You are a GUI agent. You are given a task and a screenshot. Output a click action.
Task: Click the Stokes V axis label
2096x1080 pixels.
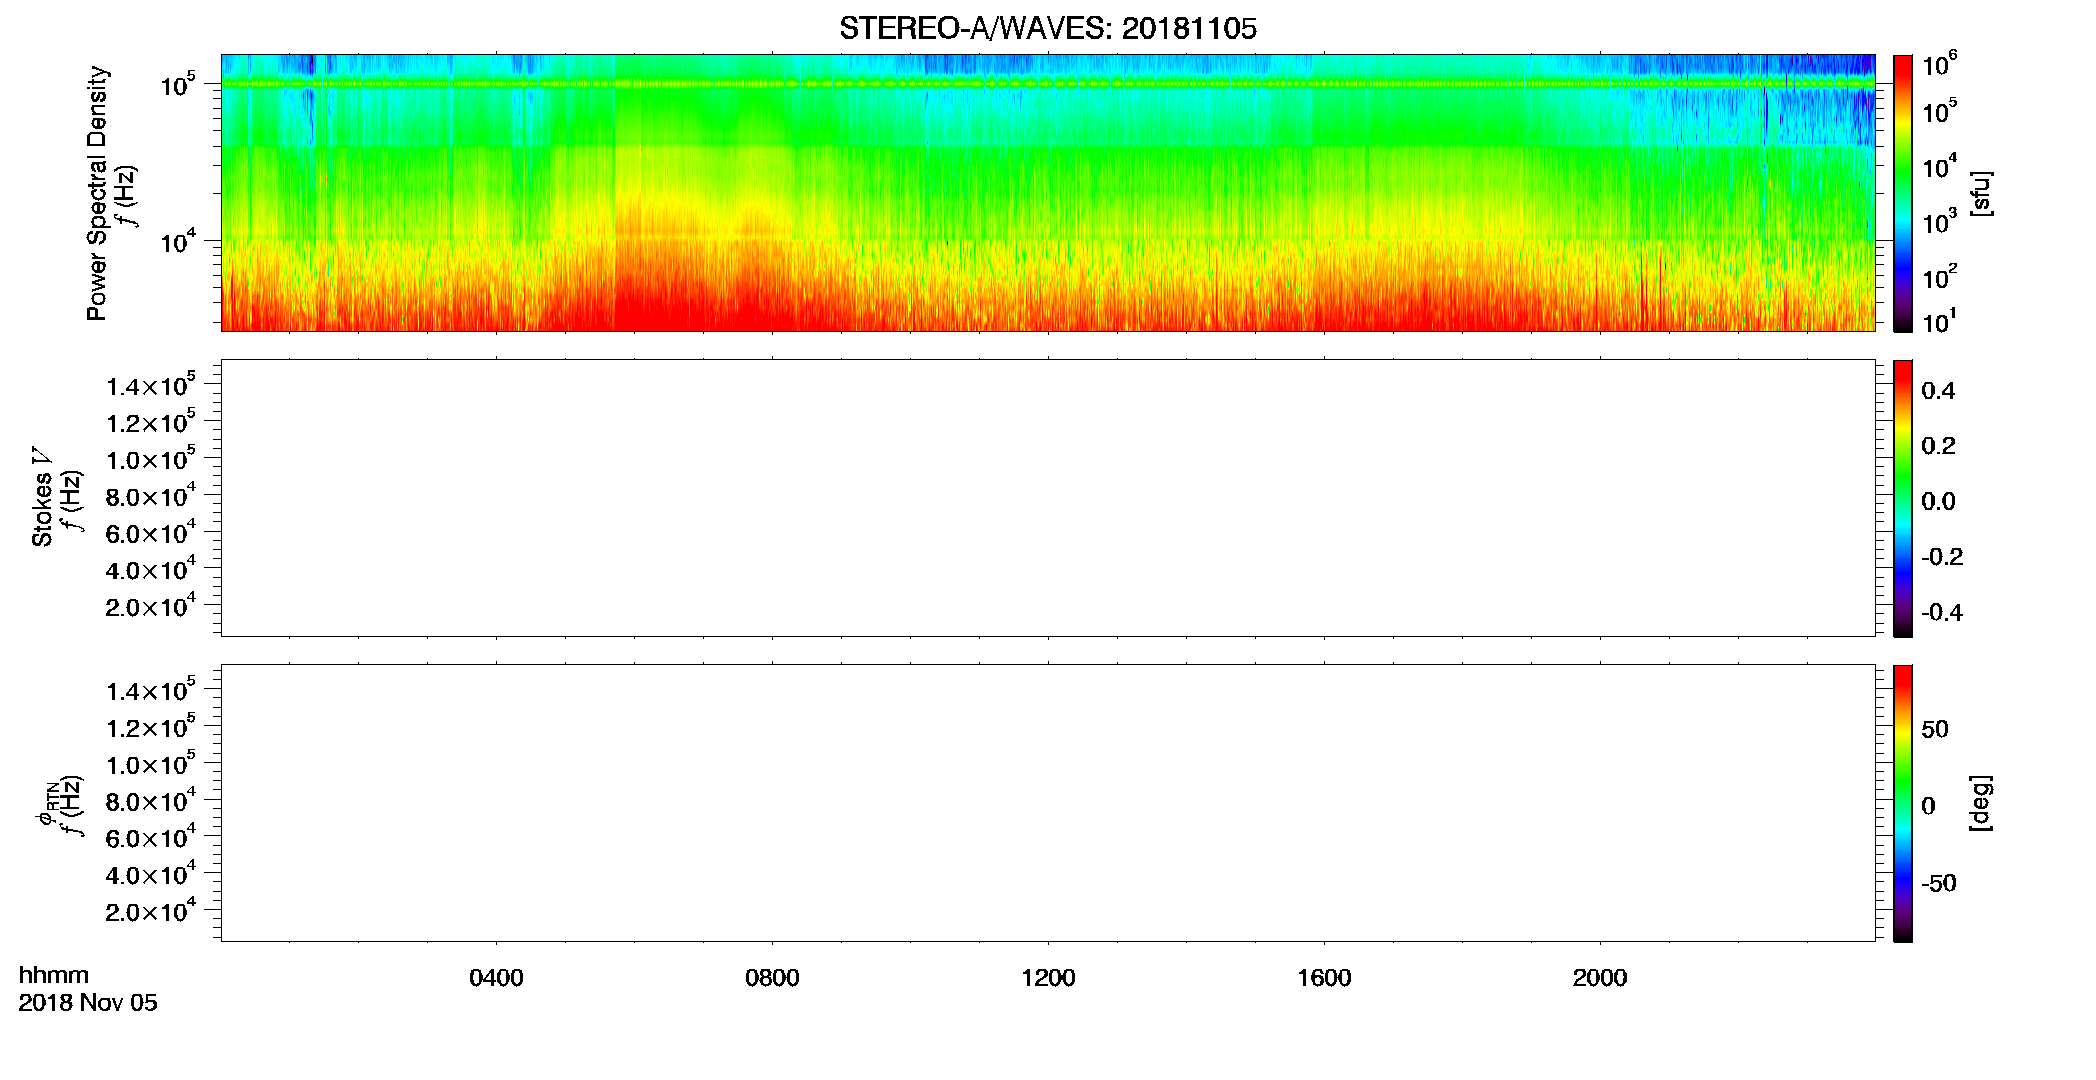[42, 497]
